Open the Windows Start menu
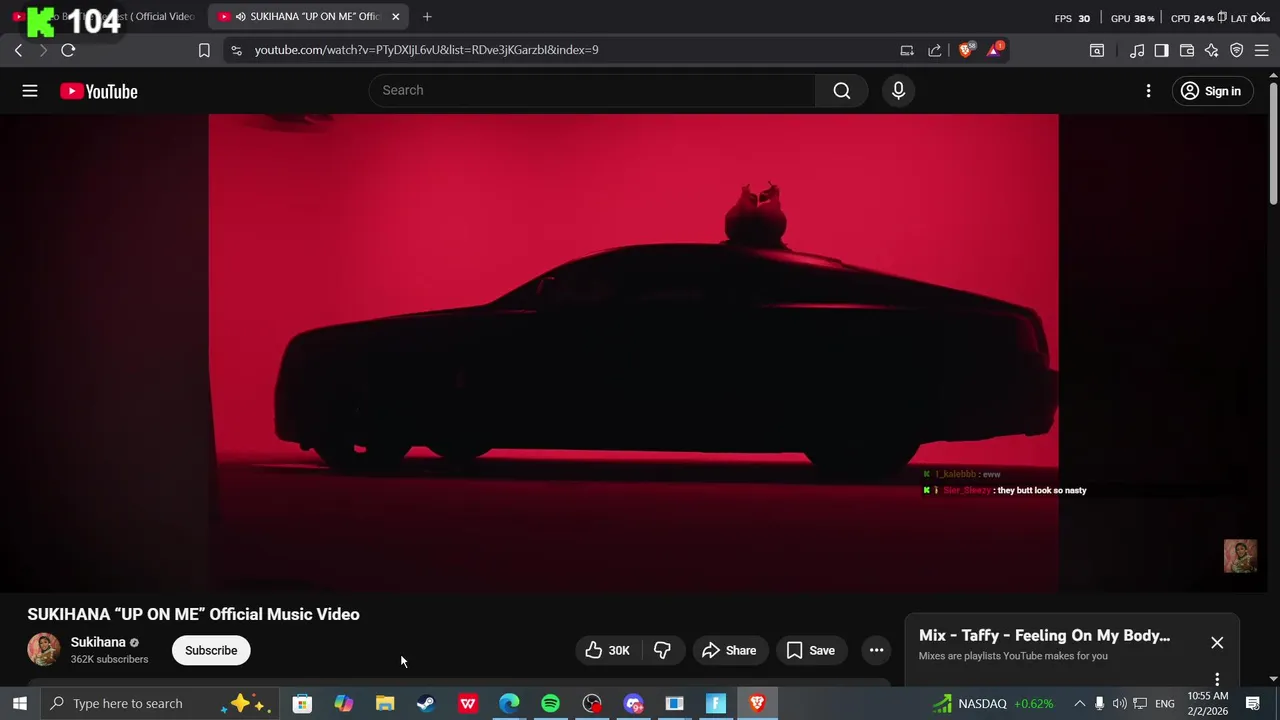 (x=19, y=703)
